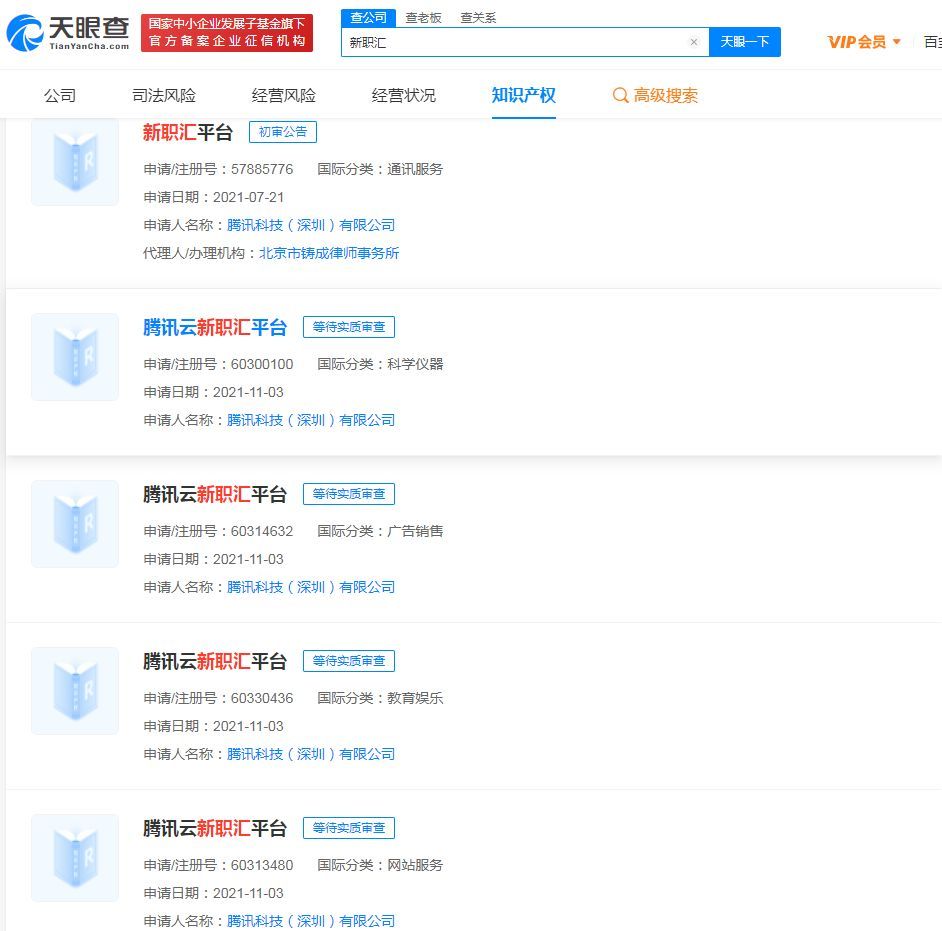Viewport: 942px width, 931px height.
Task: Open trademark thumbnail for 57885776
Action: tap(75, 162)
